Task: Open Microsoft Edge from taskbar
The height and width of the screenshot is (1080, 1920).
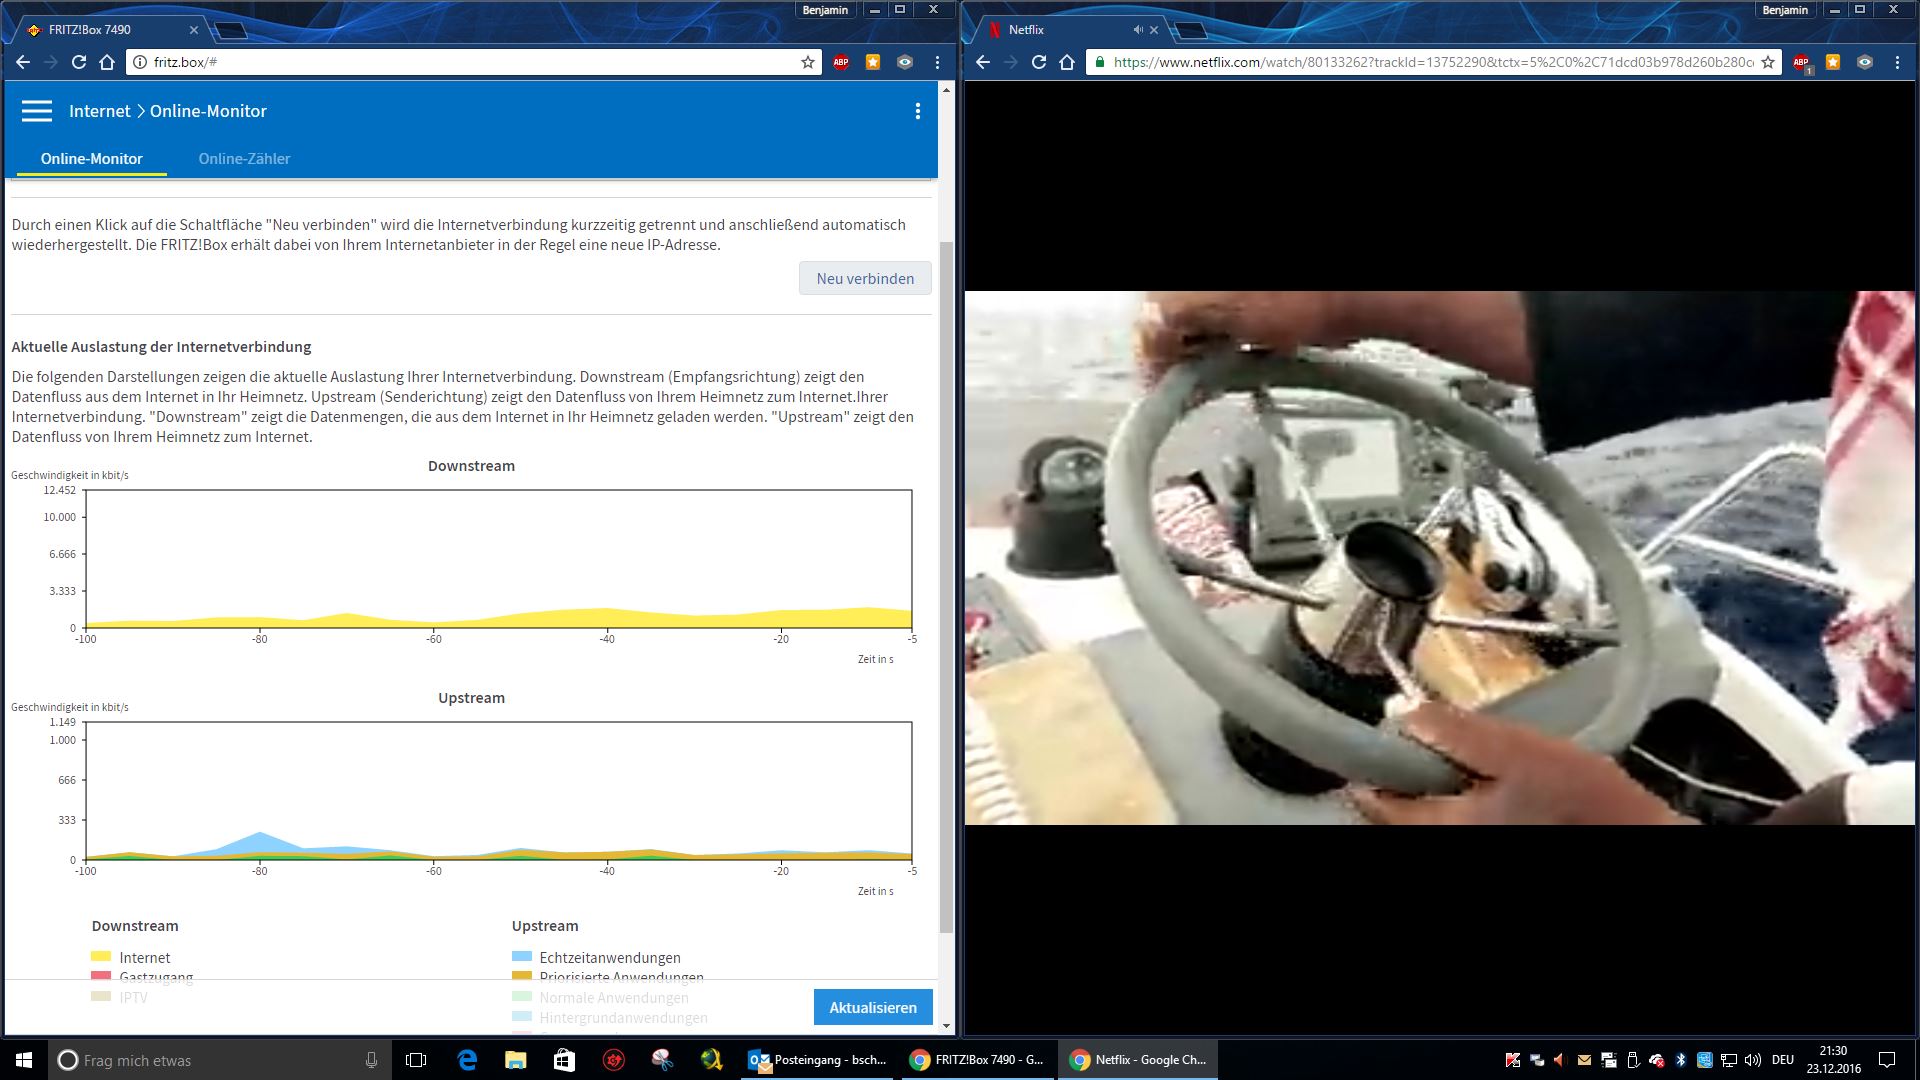Action: [466, 1060]
